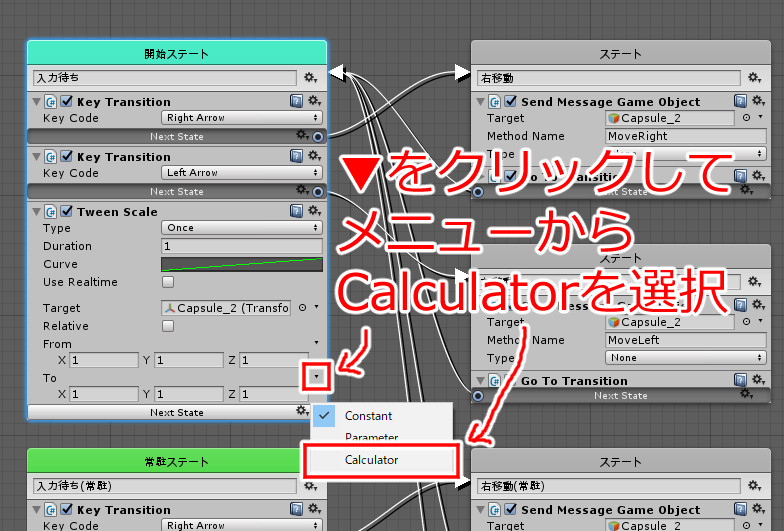The image size is (784, 531).
Task: Open help for Send Message in 右移動(常駐)
Action: 740,510
